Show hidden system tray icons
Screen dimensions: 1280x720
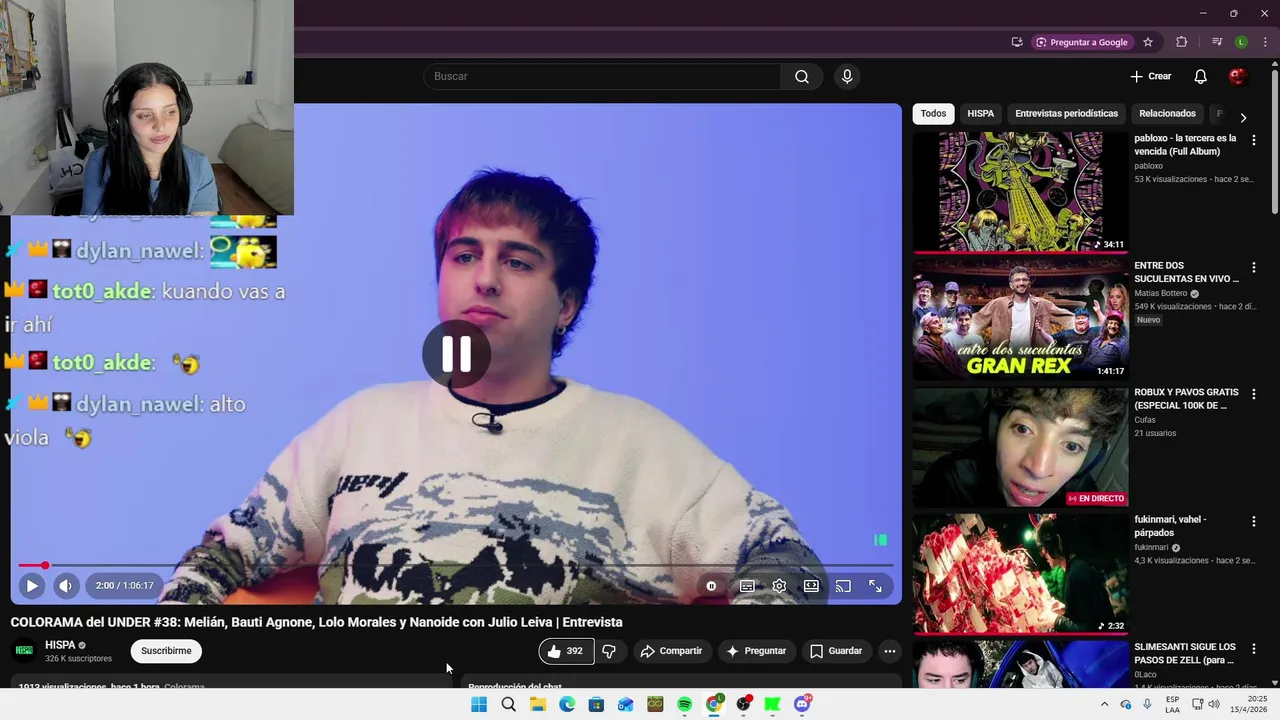1104,704
